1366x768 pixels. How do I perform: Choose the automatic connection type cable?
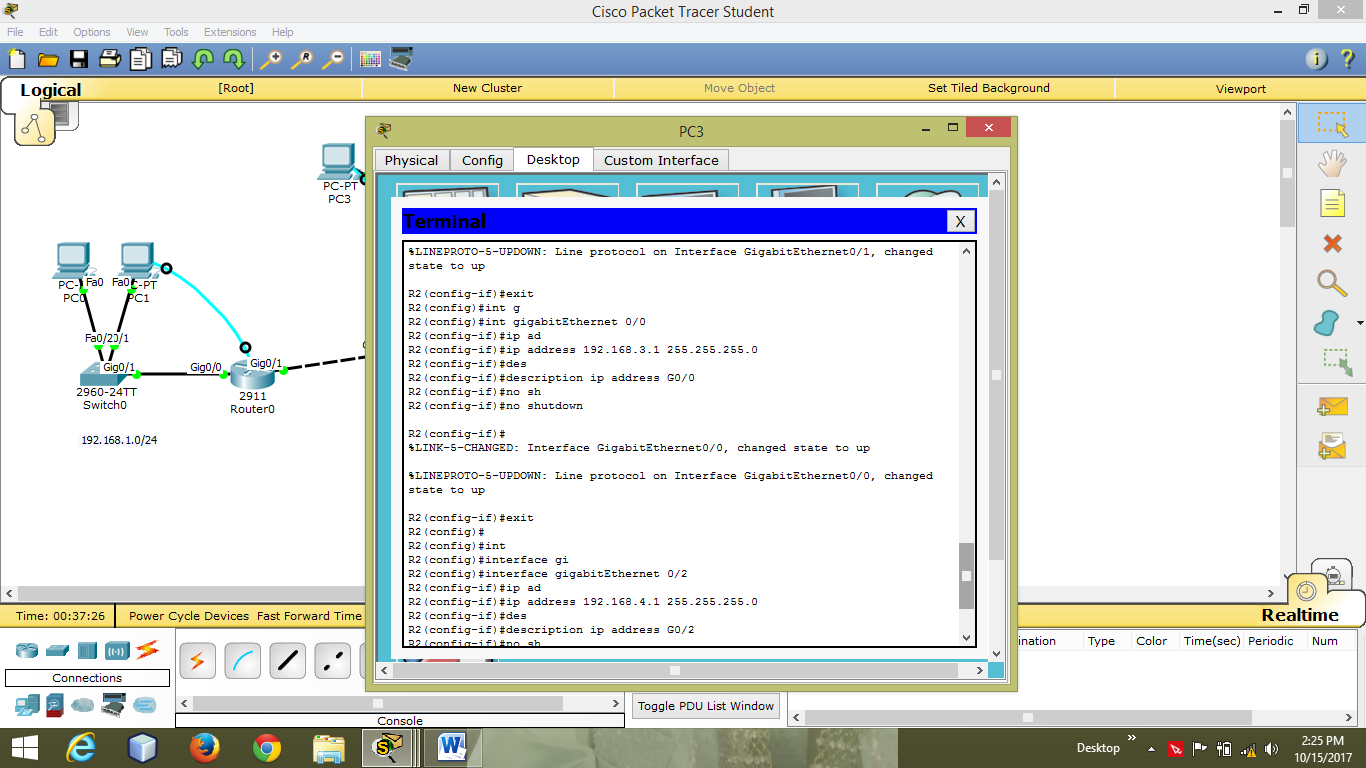pyautogui.click(x=197, y=661)
